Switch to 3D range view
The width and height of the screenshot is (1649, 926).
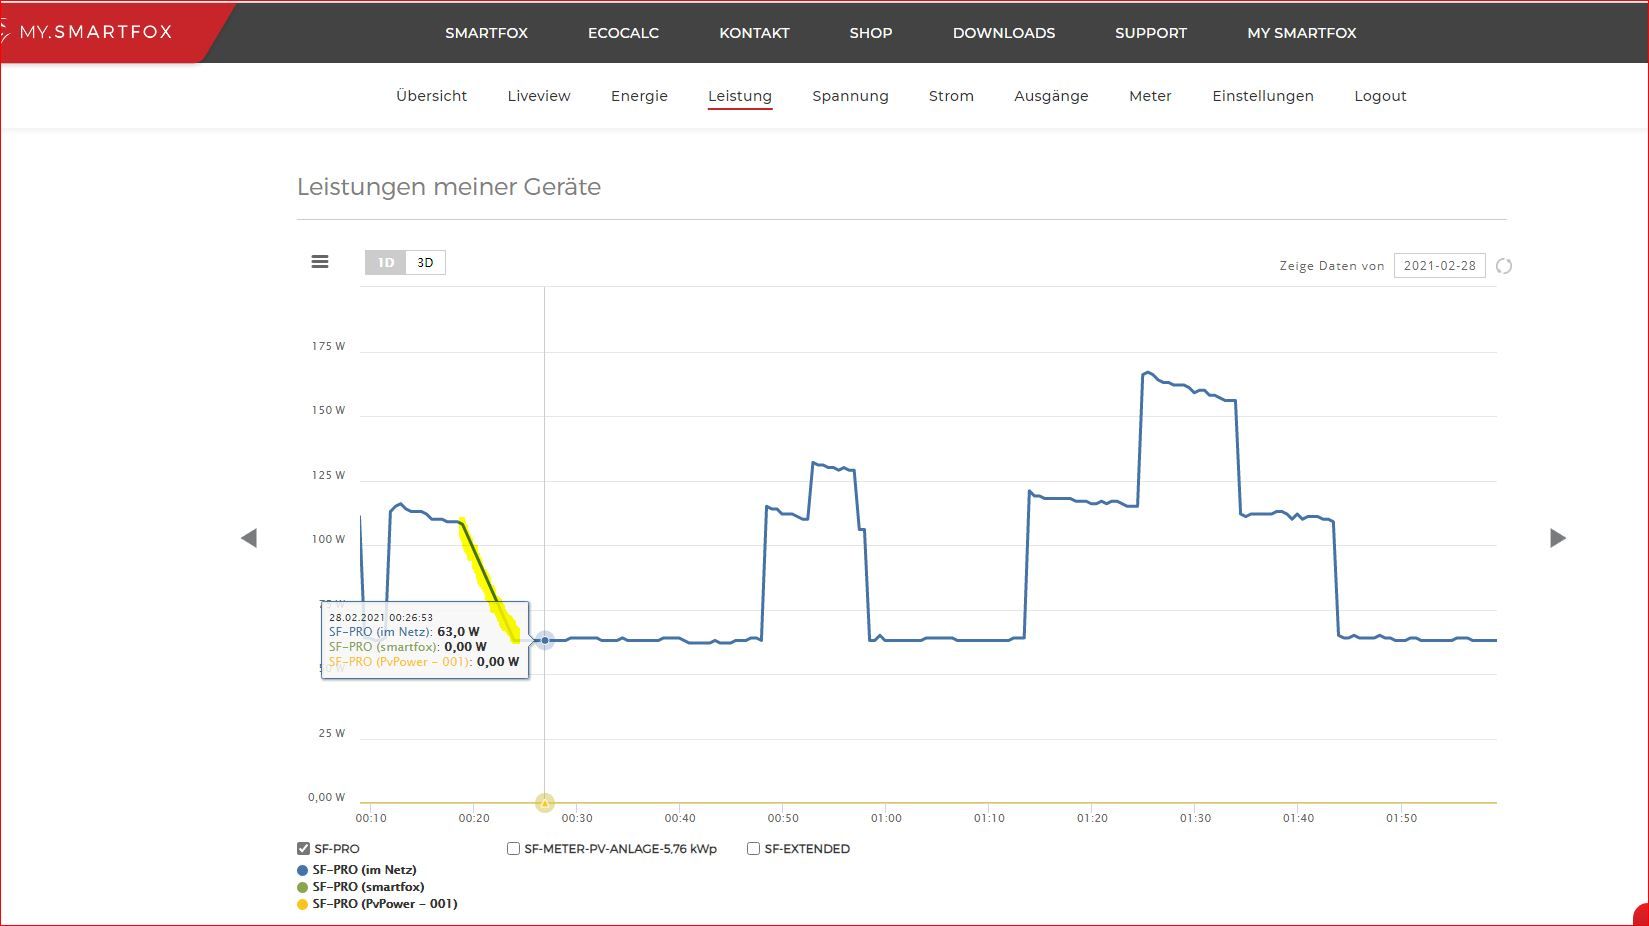tap(425, 263)
